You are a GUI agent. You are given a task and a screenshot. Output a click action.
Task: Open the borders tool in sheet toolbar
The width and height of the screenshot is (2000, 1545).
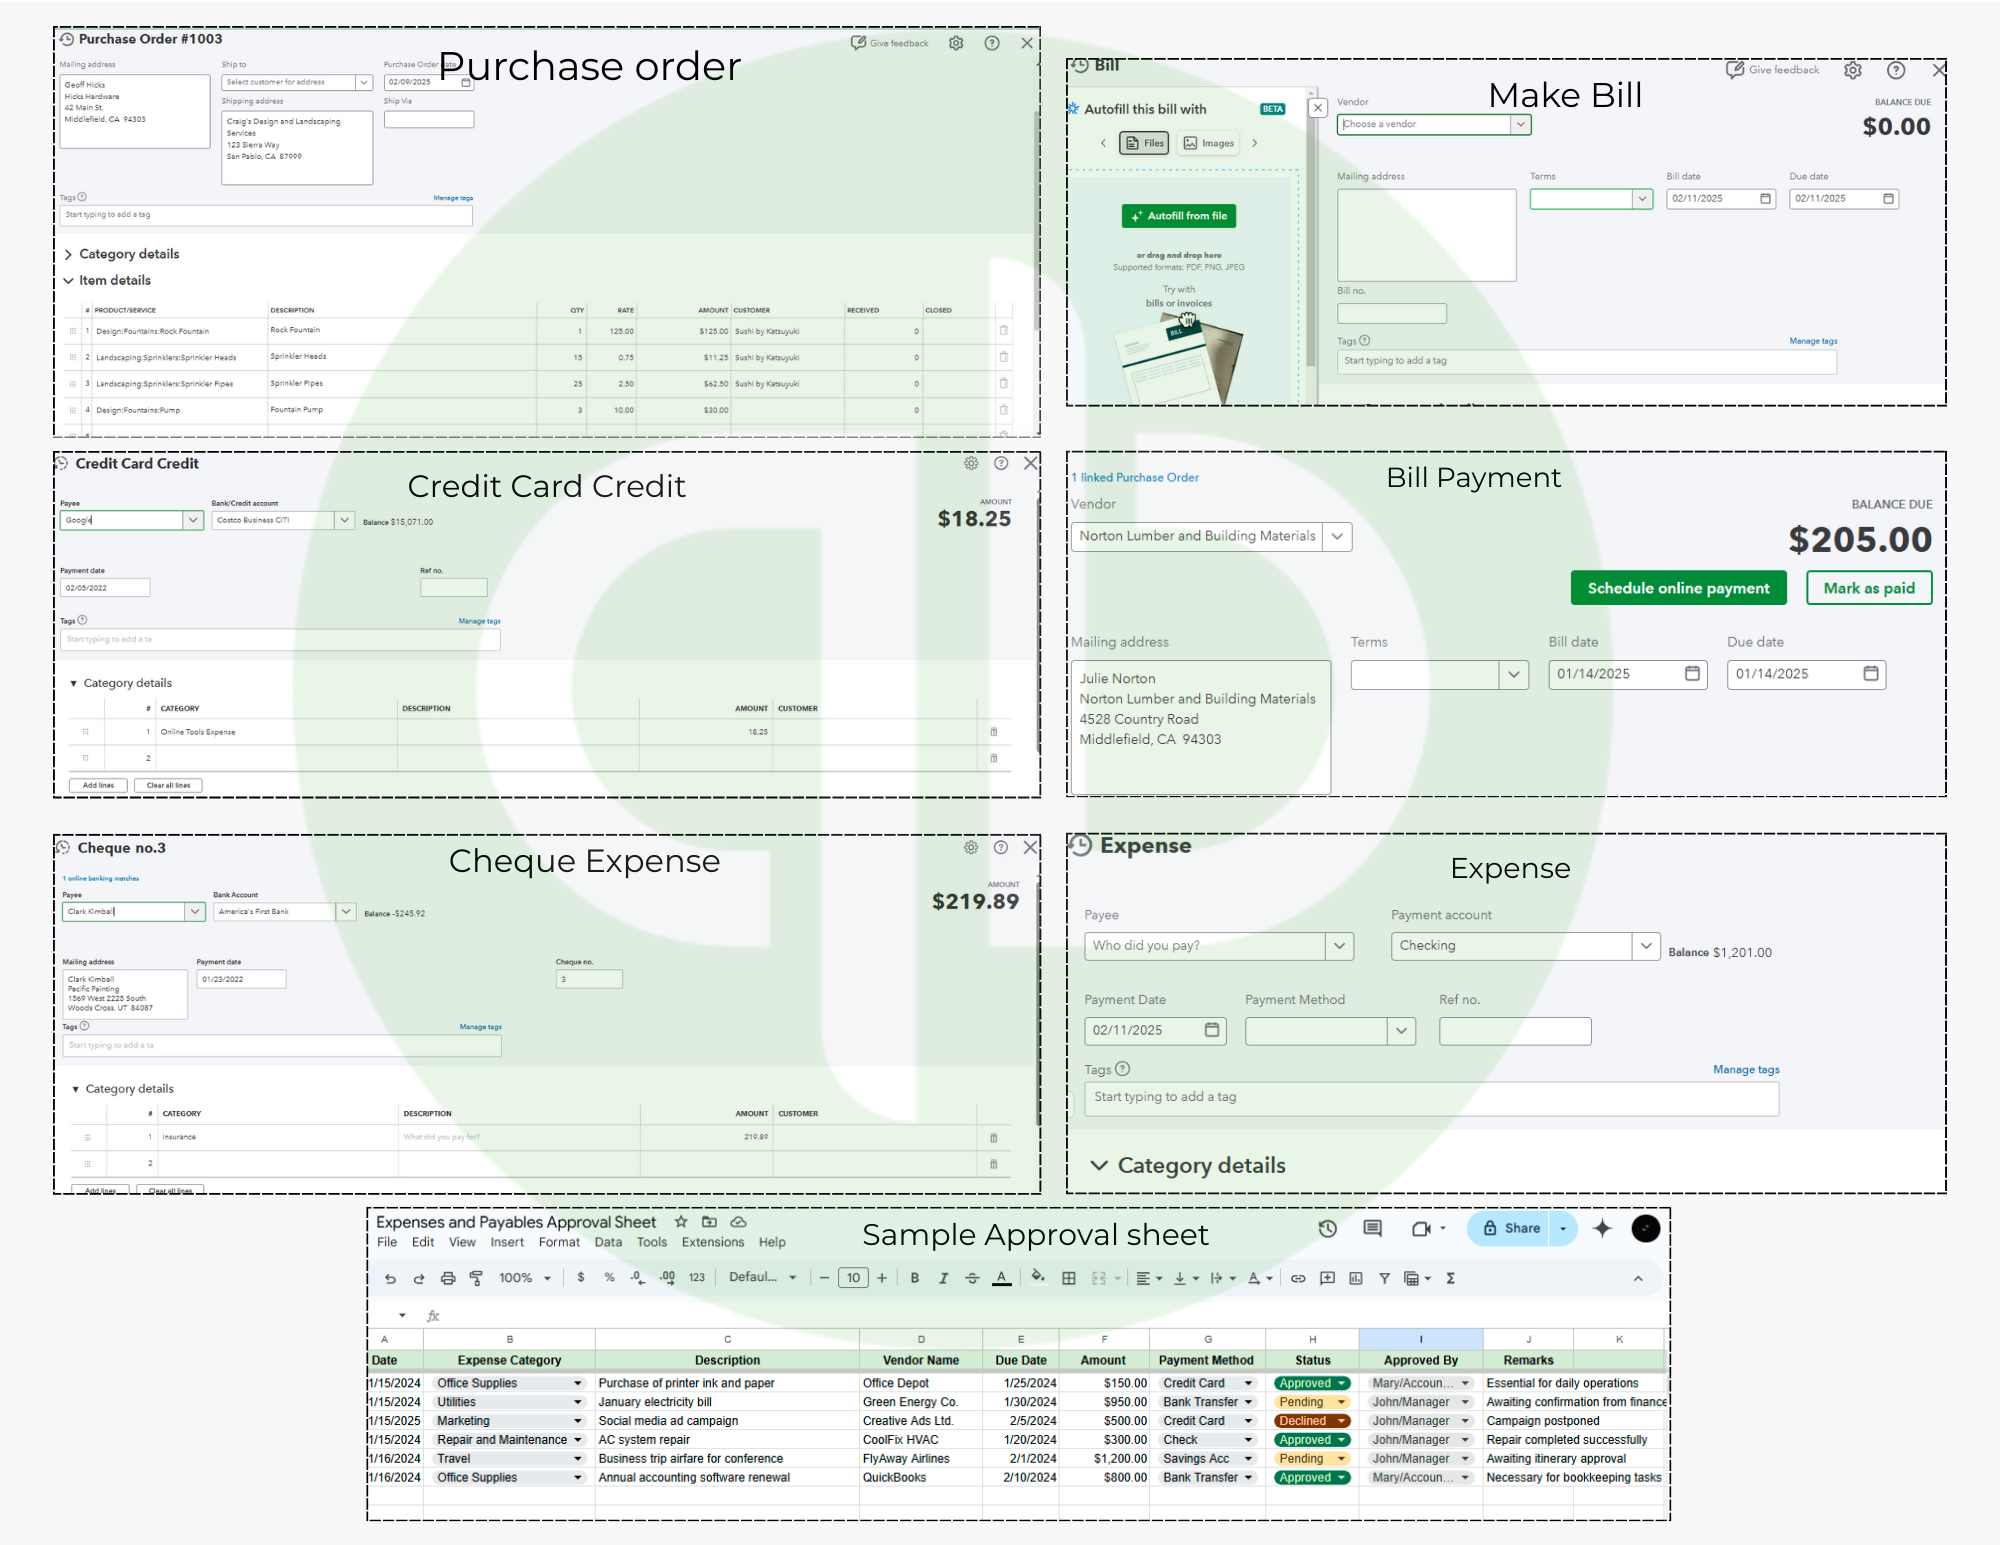point(1069,1278)
